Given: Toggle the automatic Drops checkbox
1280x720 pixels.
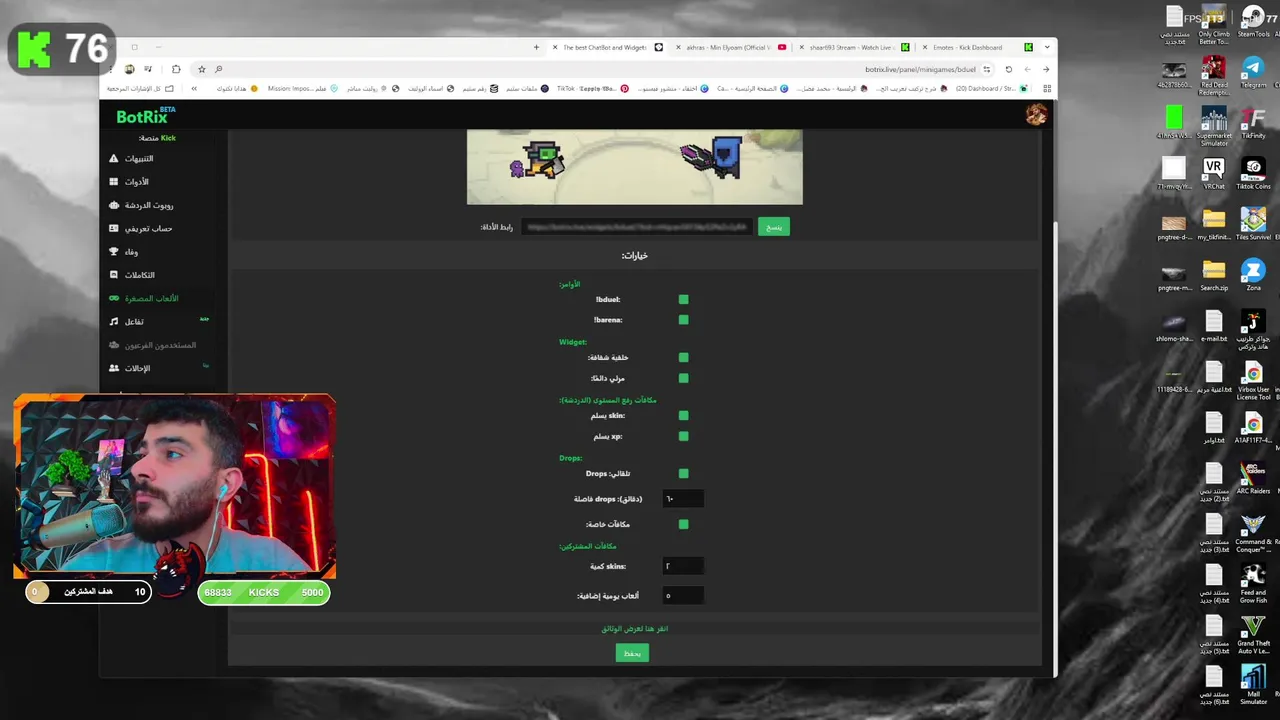Looking at the screenshot, I should (x=684, y=473).
